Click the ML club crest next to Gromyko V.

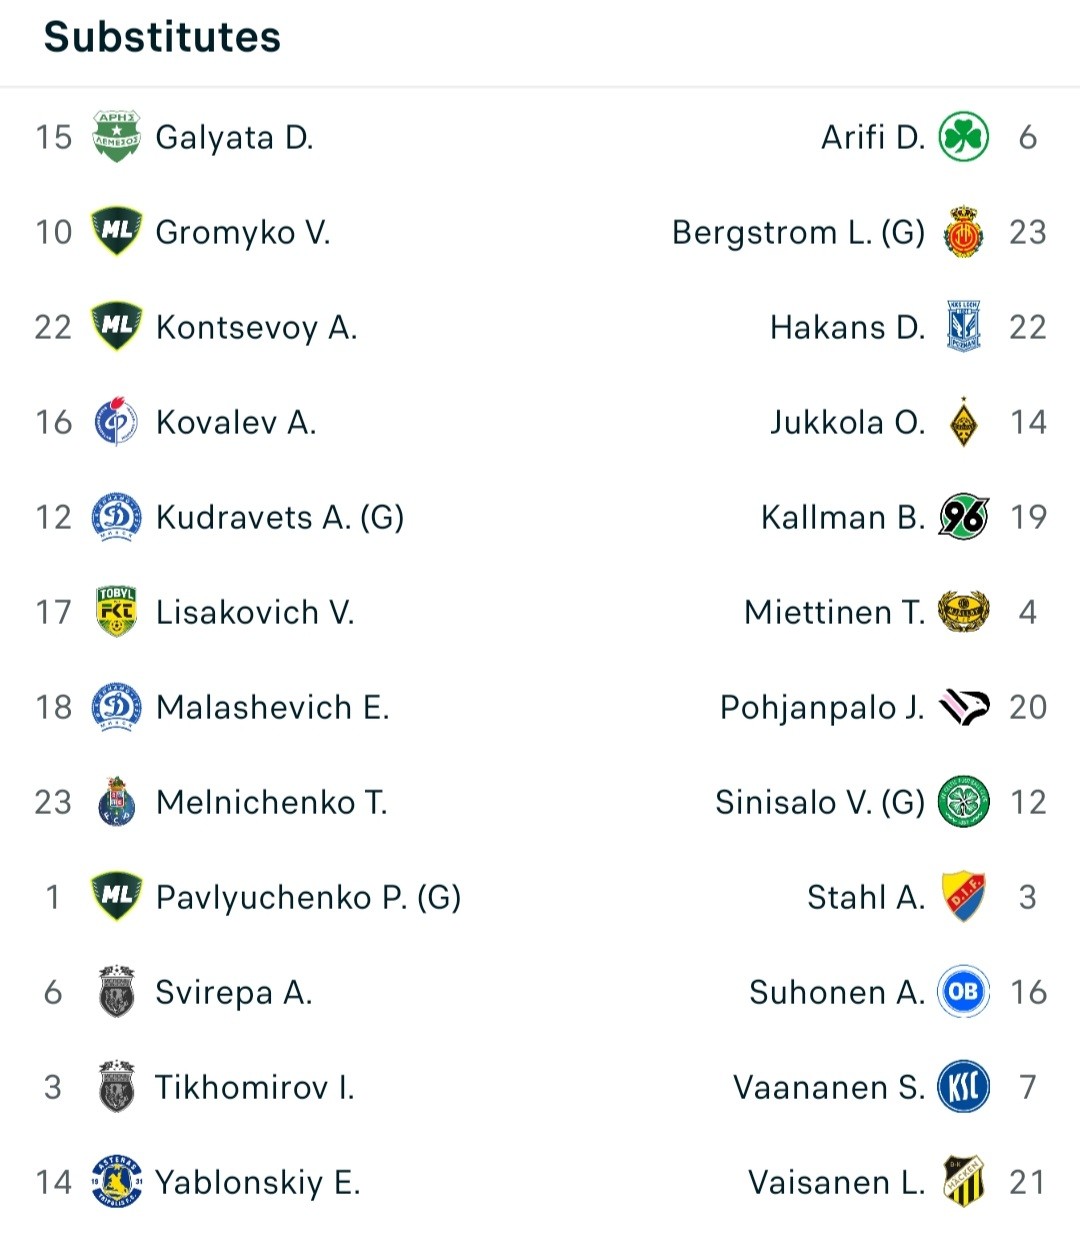pyautogui.click(x=116, y=232)
